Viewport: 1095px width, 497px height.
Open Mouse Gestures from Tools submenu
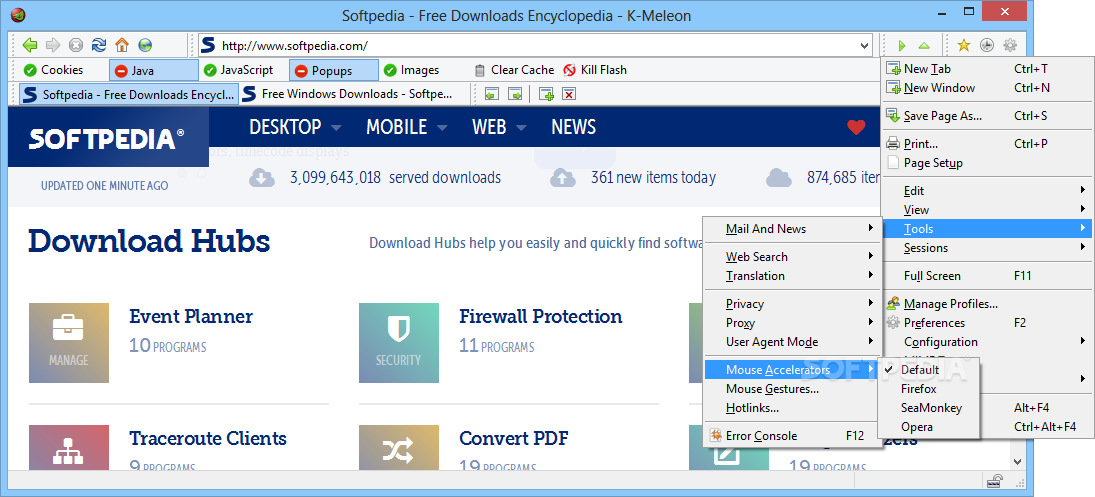[792, 389]
